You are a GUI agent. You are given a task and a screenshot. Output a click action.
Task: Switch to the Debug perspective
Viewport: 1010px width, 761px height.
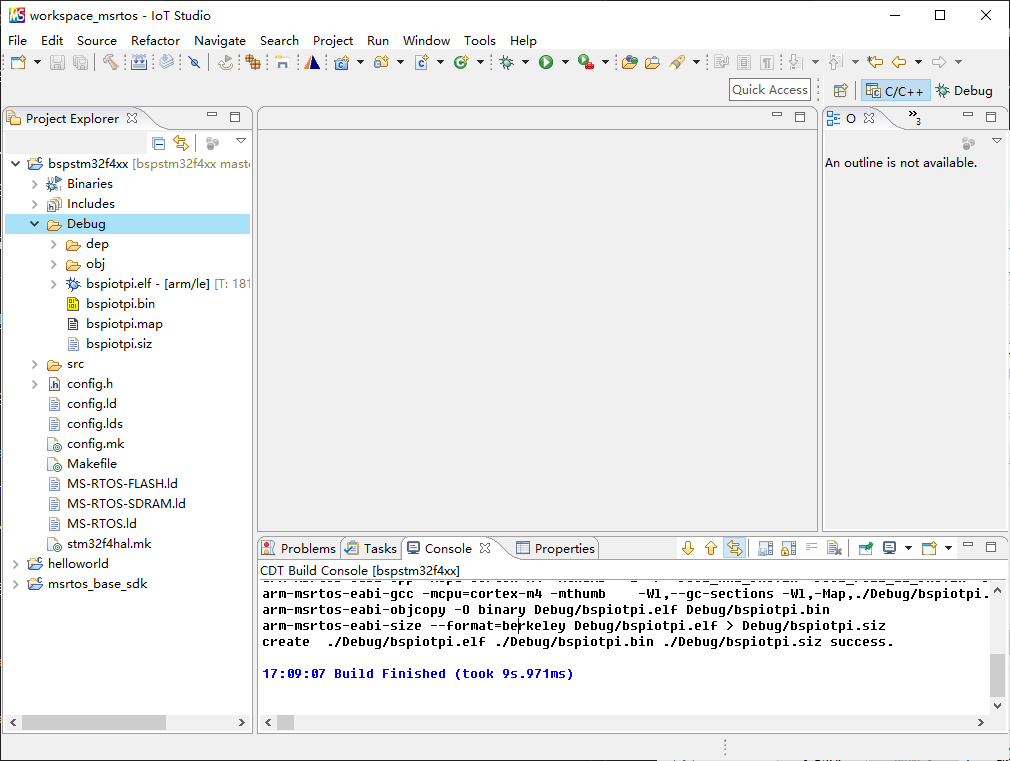[x=963, y=90]
